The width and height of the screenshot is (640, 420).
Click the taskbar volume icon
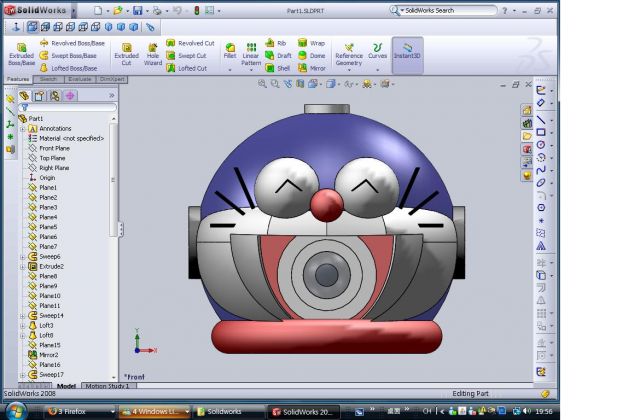tap(527, 411)
